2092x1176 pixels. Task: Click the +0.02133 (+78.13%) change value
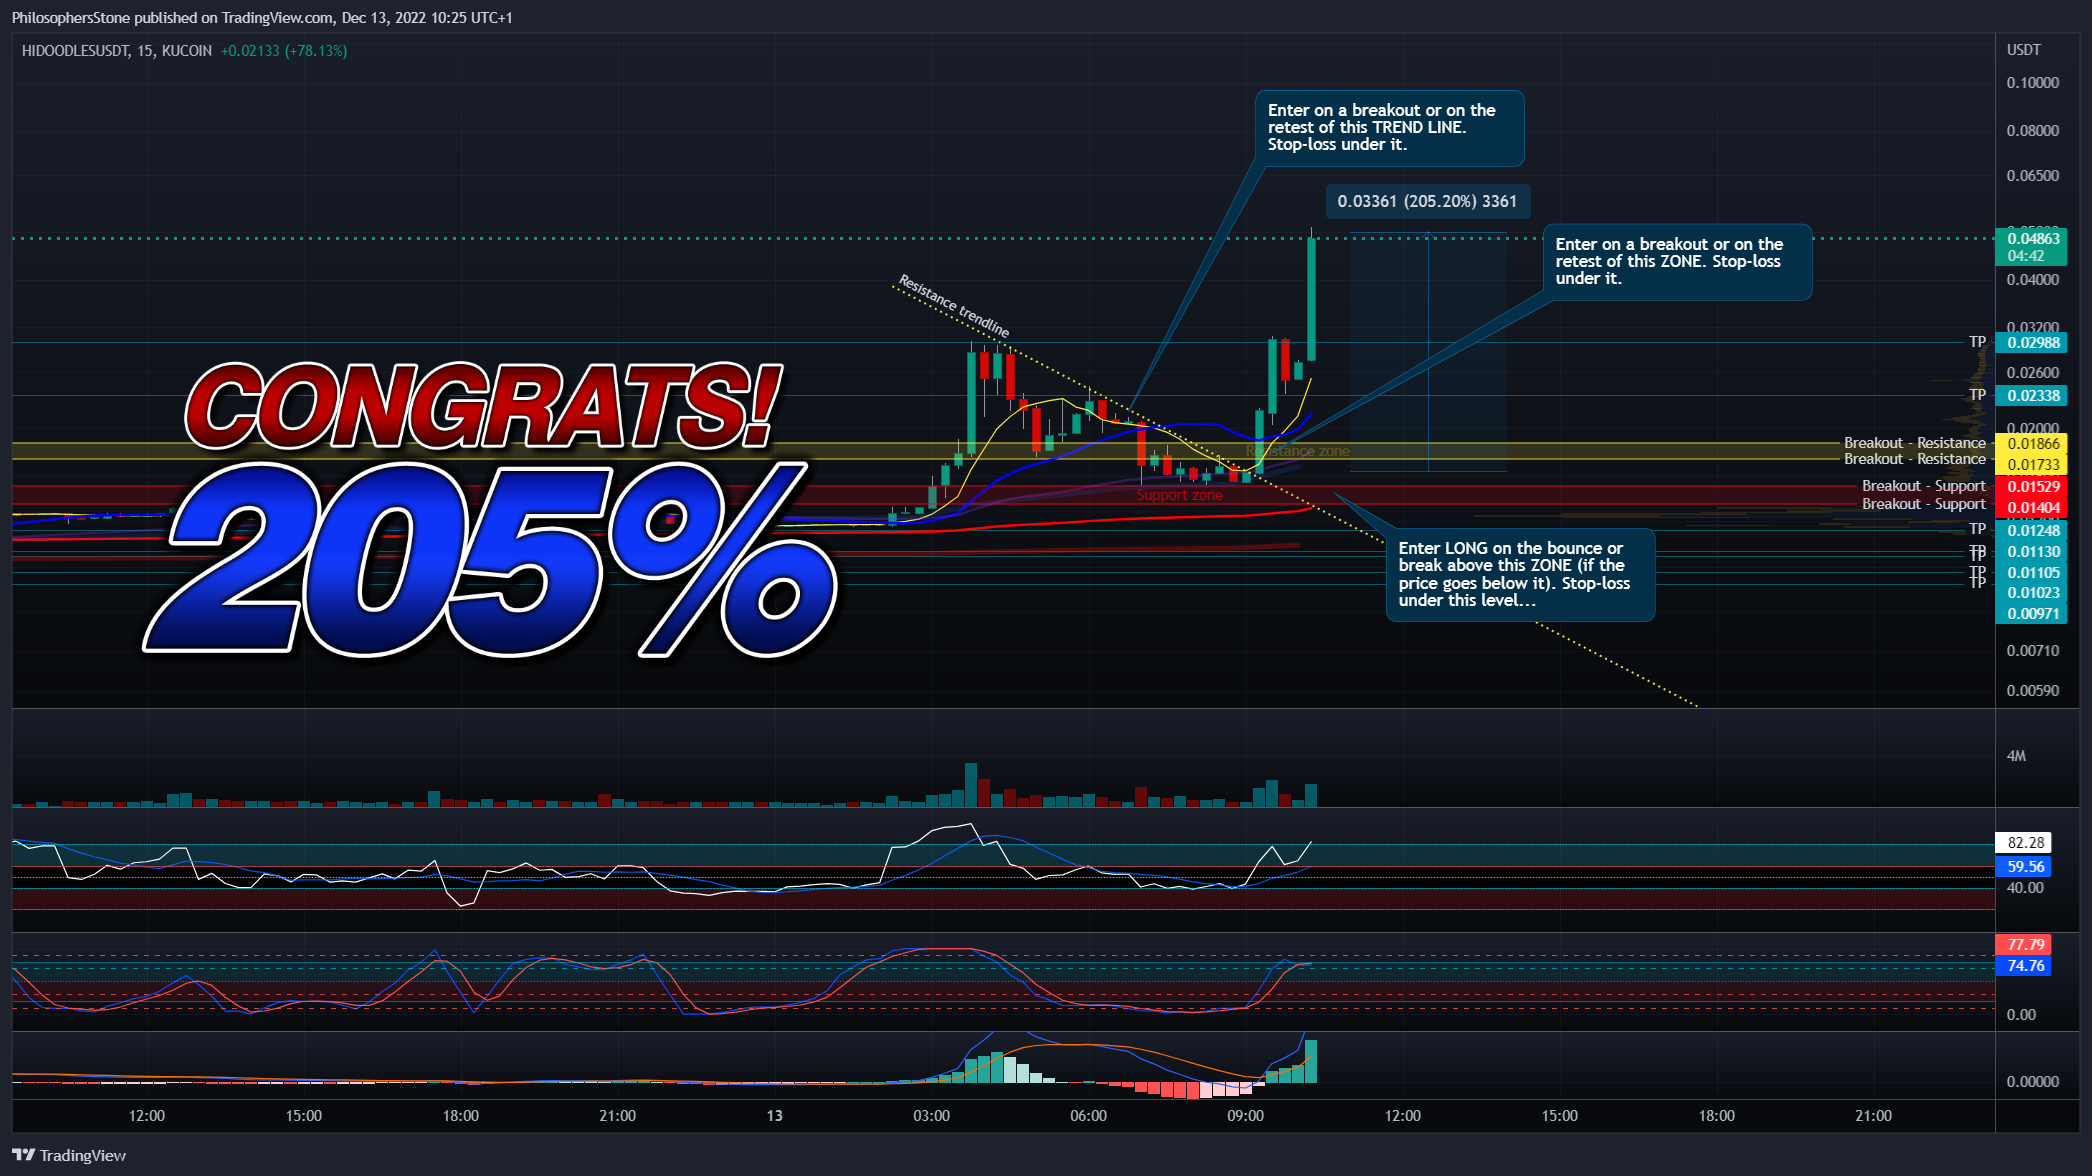(x=284, y=51)
